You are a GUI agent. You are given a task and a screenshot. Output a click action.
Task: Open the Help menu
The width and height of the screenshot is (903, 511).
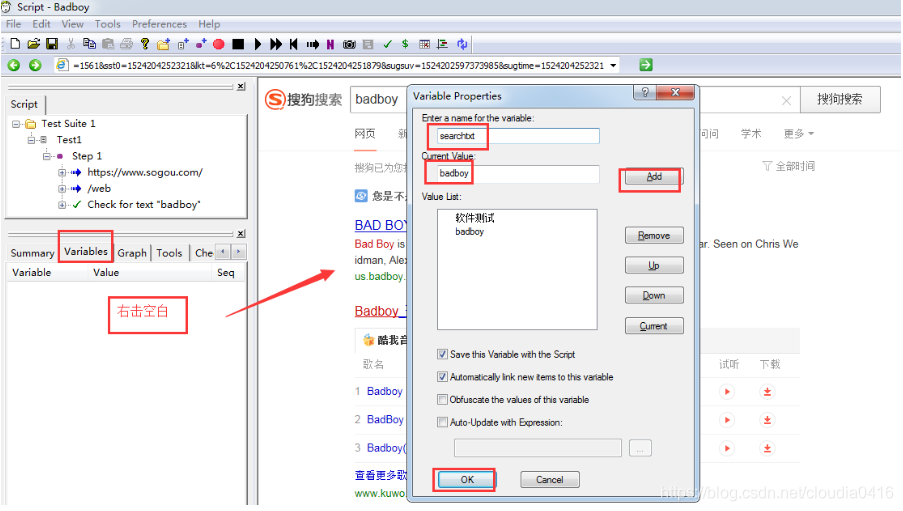(x=209, y=24)
